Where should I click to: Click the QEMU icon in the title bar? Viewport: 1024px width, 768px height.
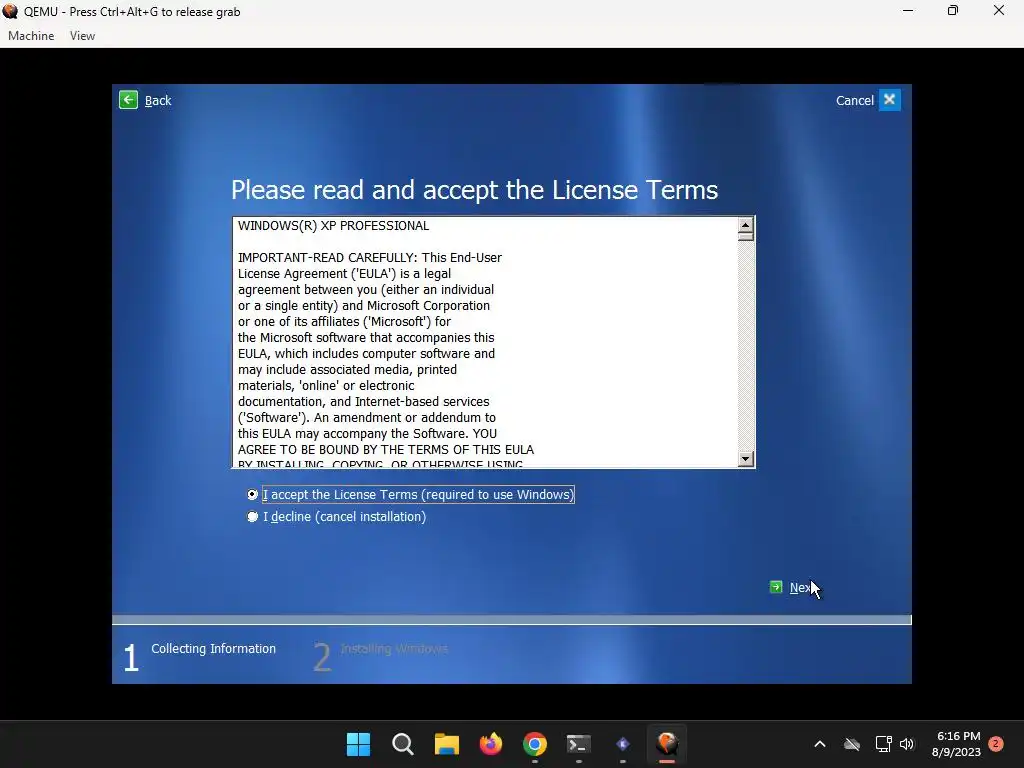(10, 11)
